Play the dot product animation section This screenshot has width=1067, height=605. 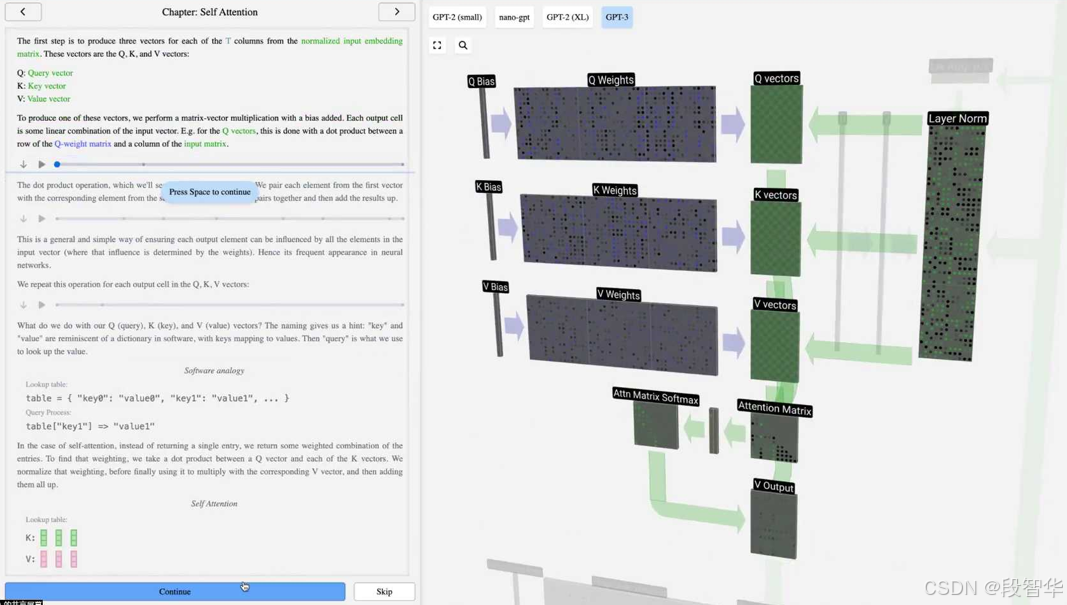[42, 218]
